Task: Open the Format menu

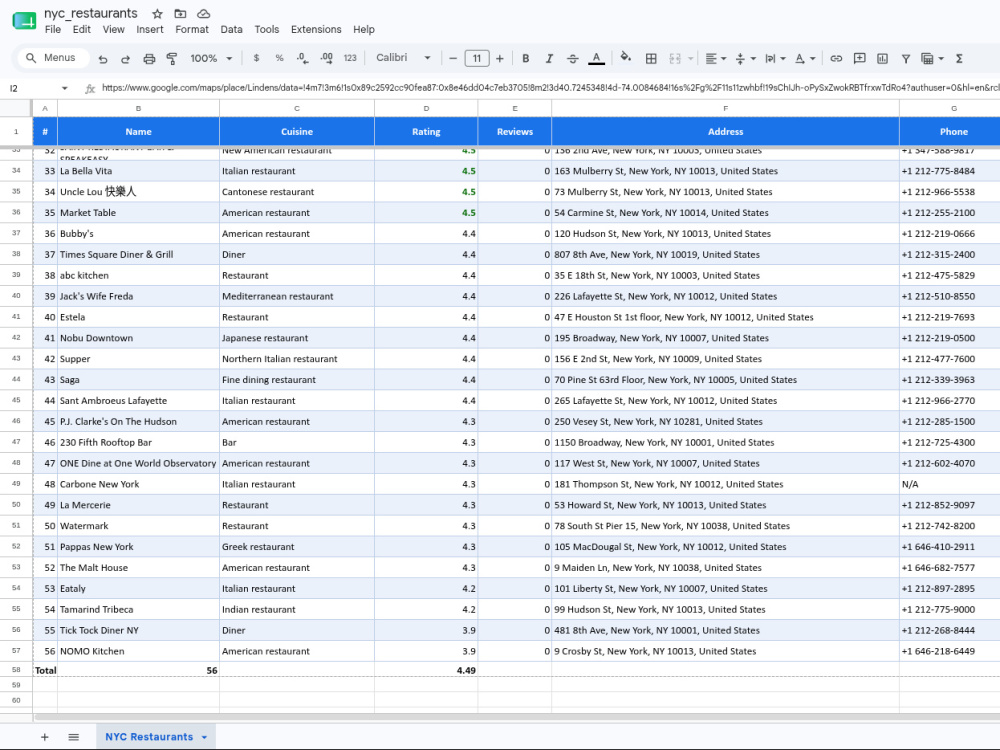Action: coord(192,29)
